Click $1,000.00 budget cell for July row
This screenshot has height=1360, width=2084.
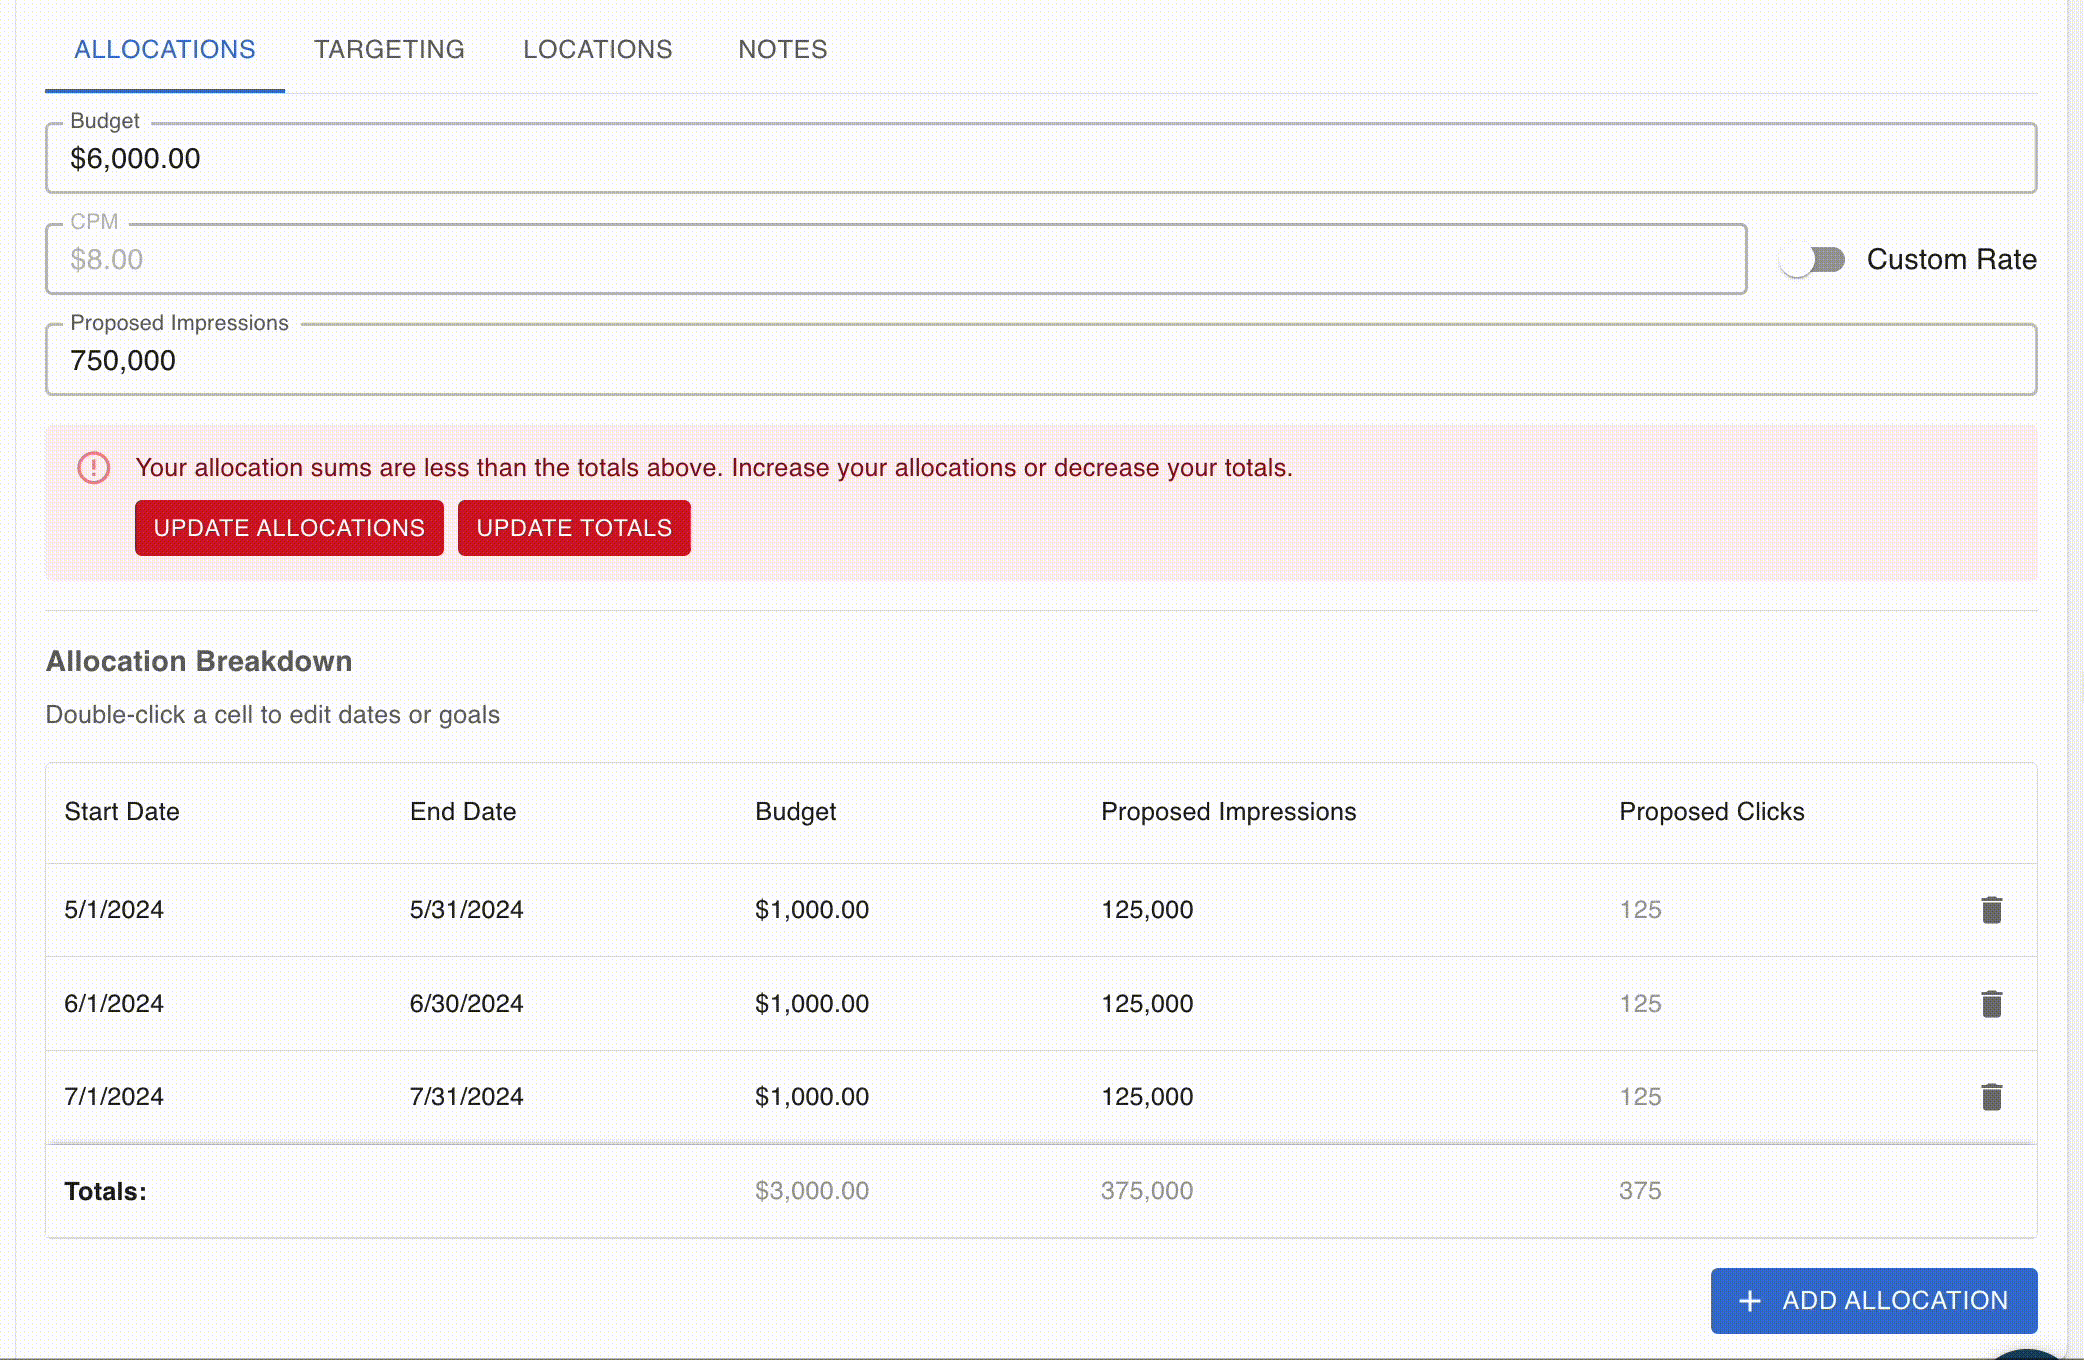(x=811, y=1097)
